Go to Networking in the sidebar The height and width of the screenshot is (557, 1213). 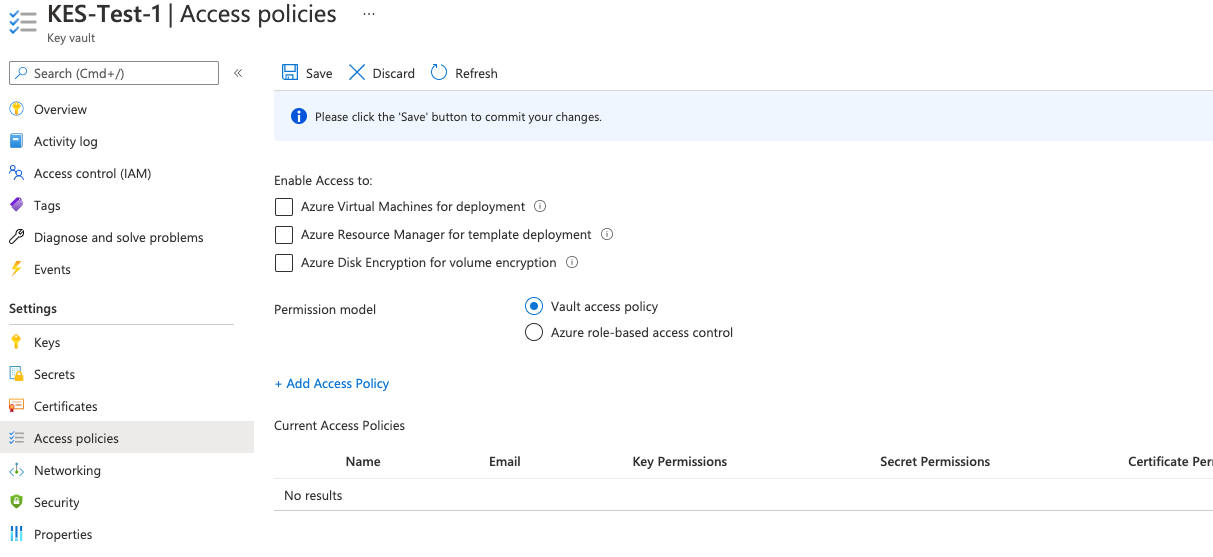coord(67,470)
